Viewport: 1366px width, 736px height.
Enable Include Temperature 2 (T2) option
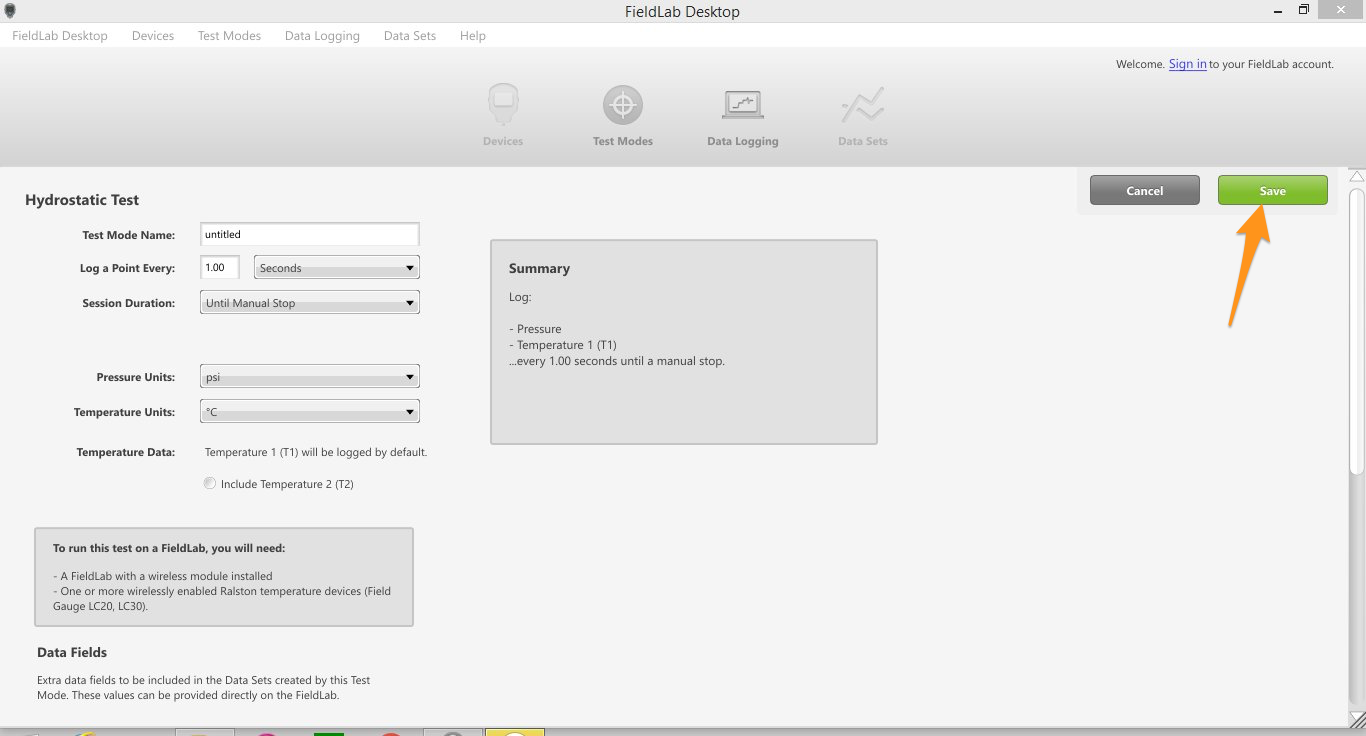[209, 484]
